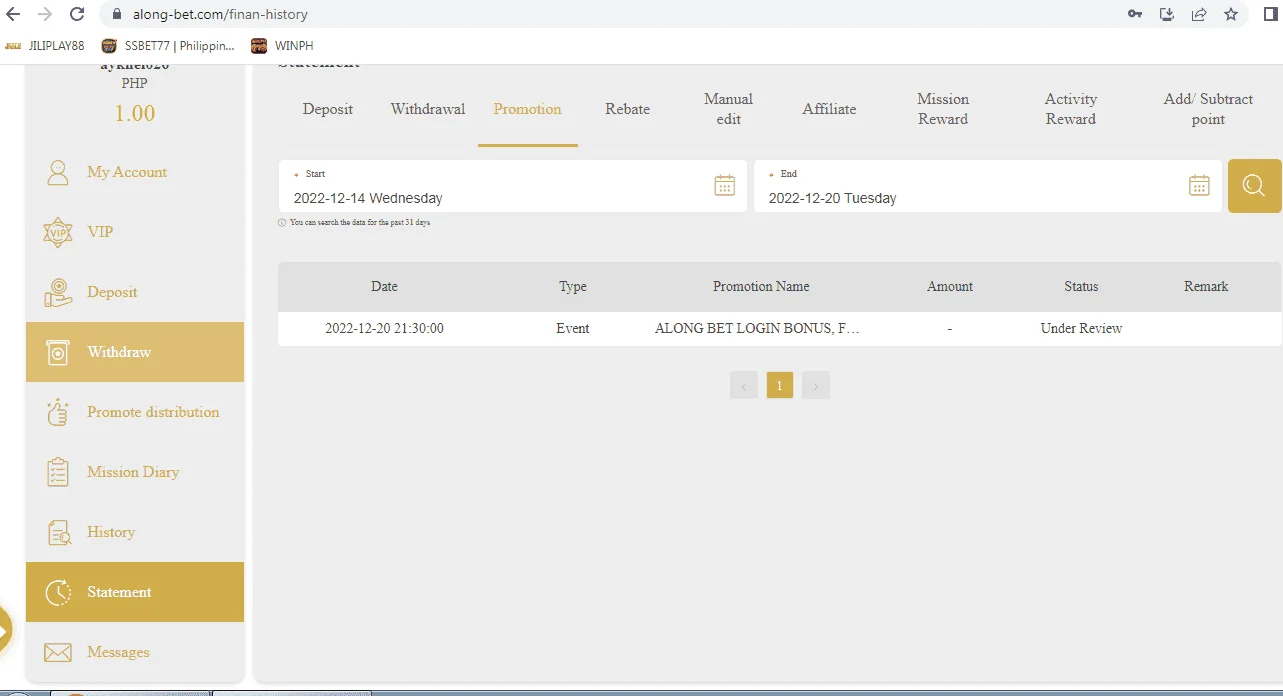
Task: Click ALONG BET LOGIN BONUS promotion name
Action: coord(757,328)
